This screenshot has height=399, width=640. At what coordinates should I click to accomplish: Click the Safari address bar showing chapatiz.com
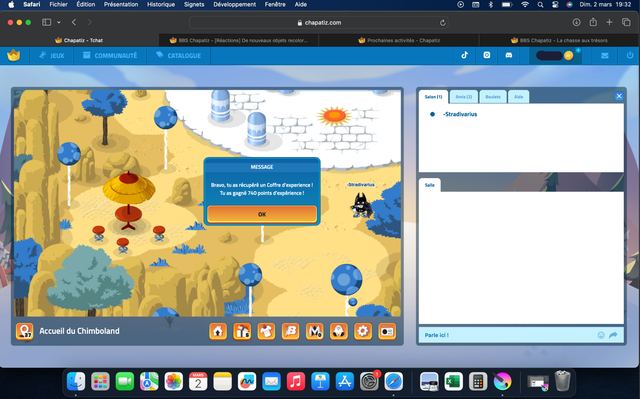coord(318,22)
